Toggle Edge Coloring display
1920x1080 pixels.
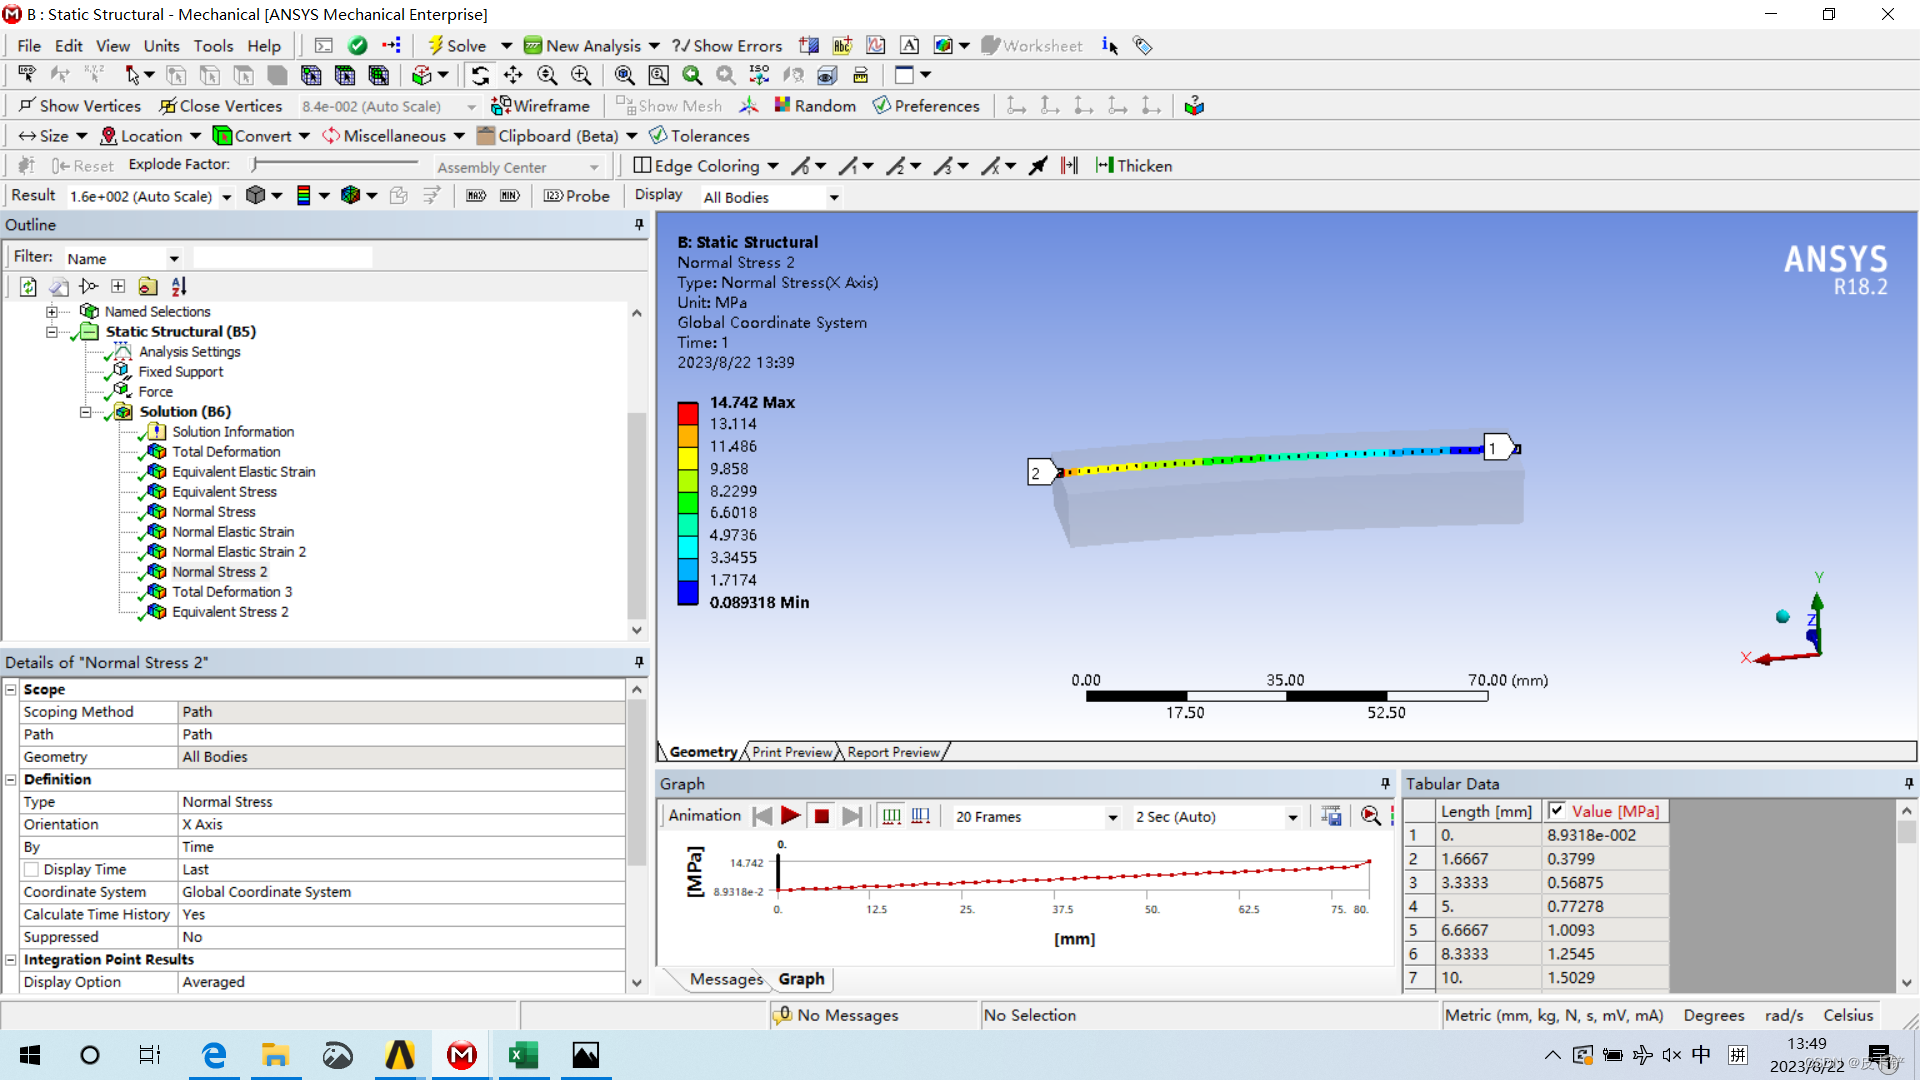705,166
